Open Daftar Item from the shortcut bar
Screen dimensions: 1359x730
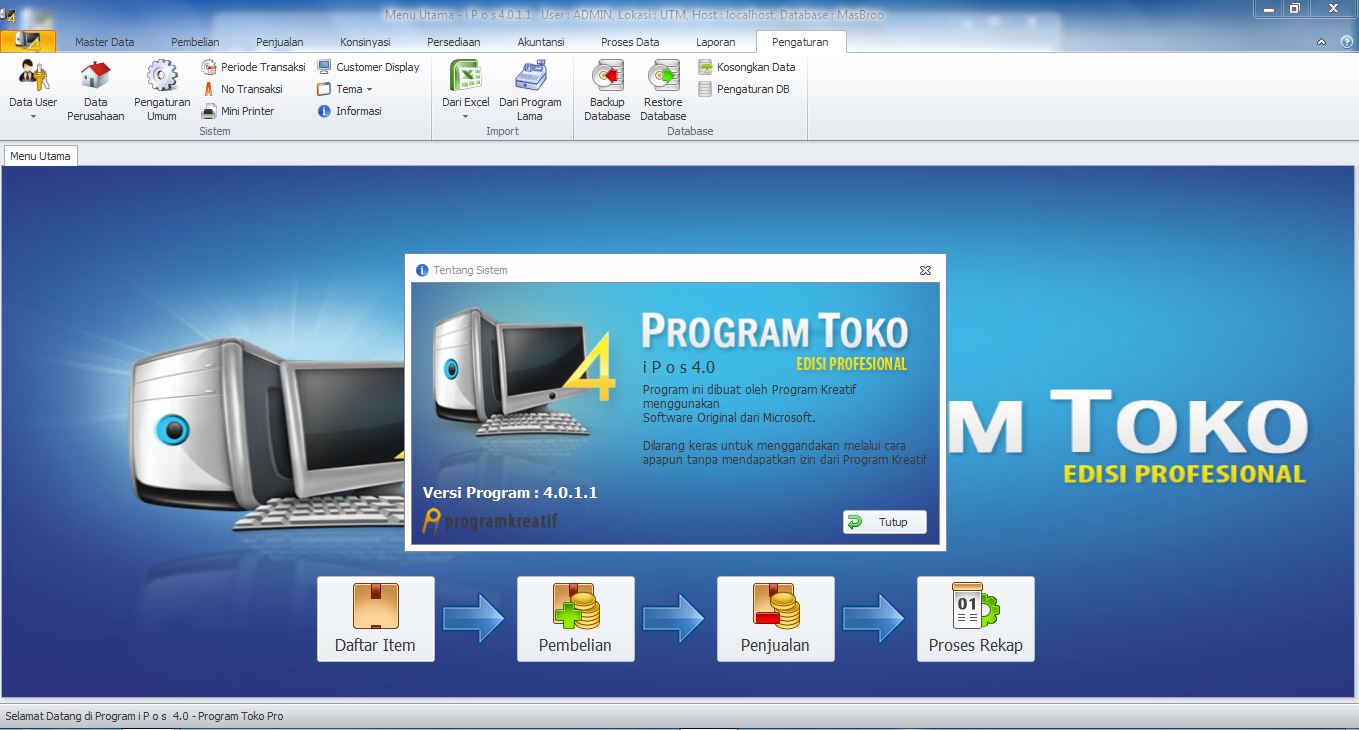(x=375, y=618)
